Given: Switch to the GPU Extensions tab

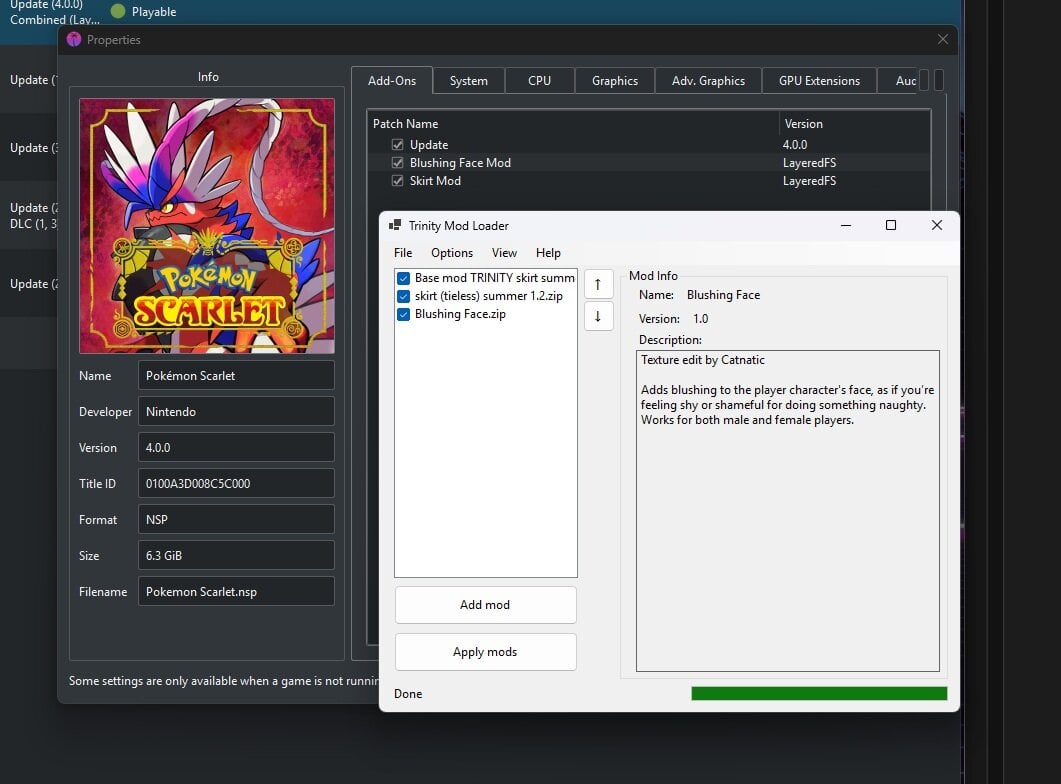Looking at the screenshot, I should (819, 80).
